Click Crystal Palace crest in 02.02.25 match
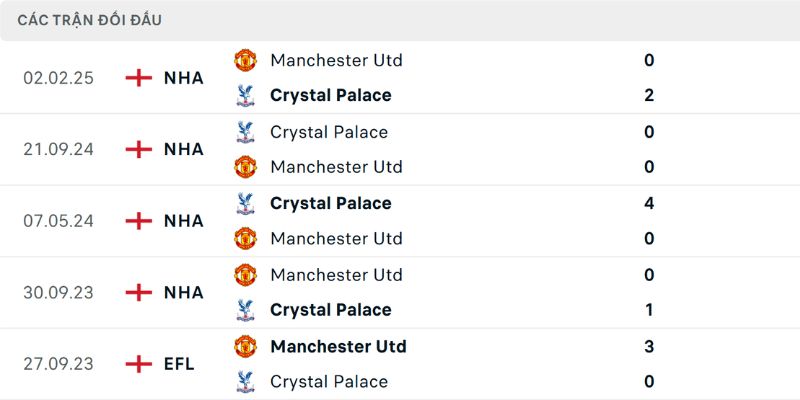The height and width of the screenshot is (400, 800). click(x=245, y=96)
